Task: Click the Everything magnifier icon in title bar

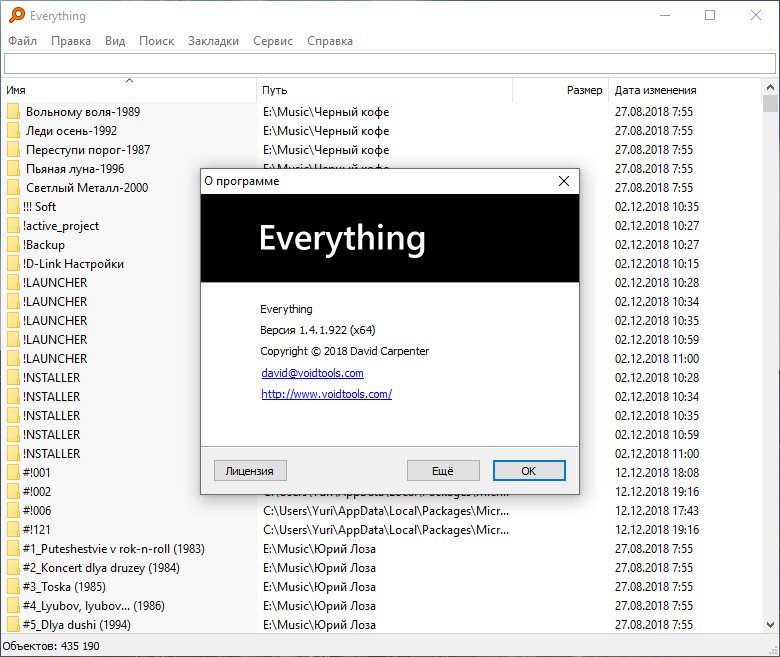Action: (x=16, y=16)
